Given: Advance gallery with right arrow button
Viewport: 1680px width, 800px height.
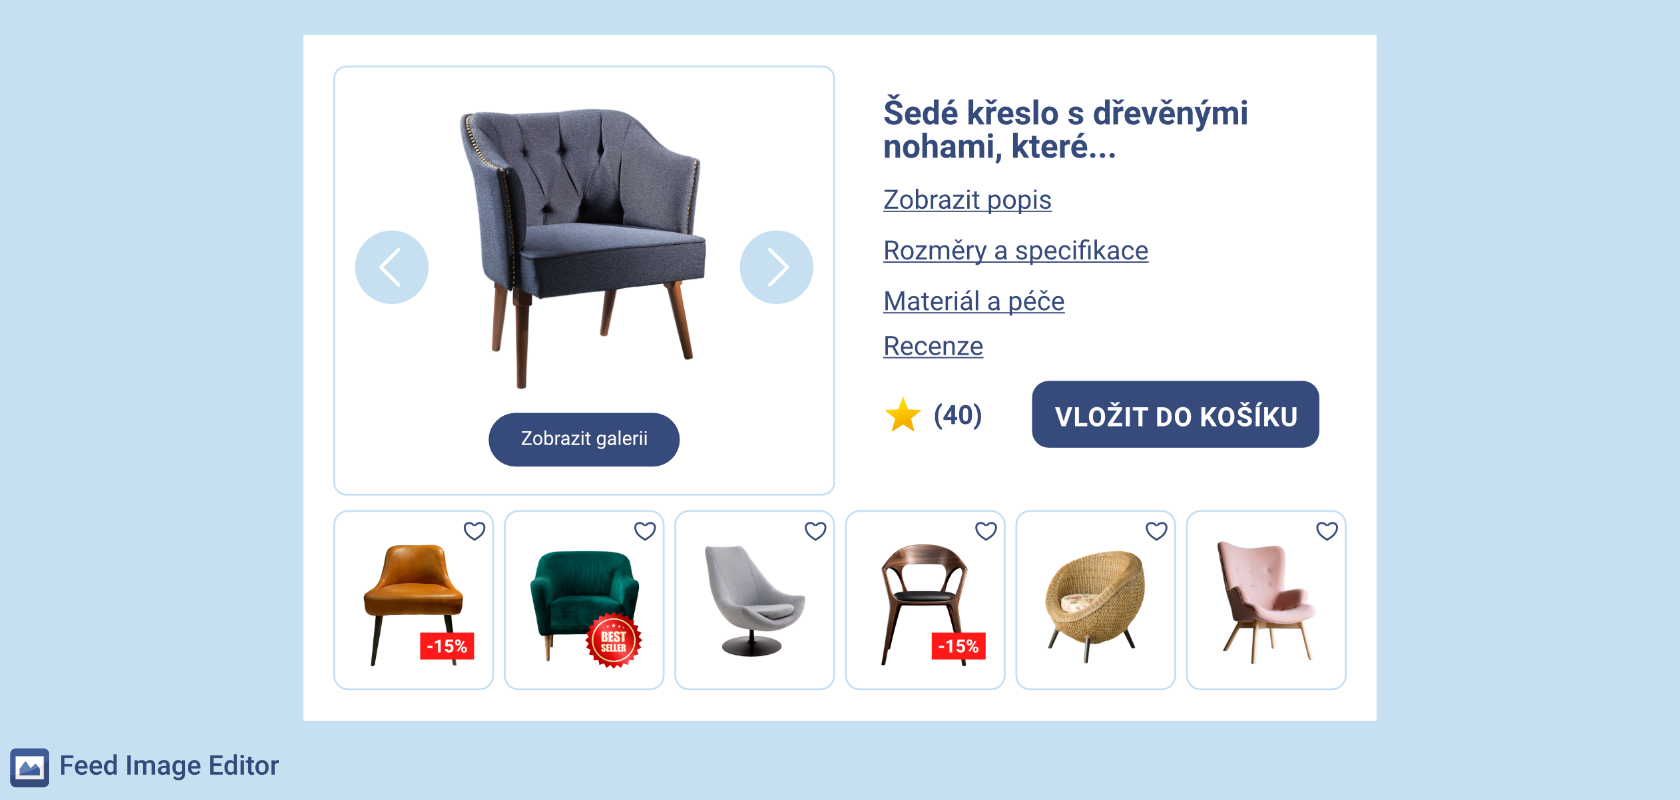Looking at the screenshot, I should pyautogui.click(x=776, y=267).
